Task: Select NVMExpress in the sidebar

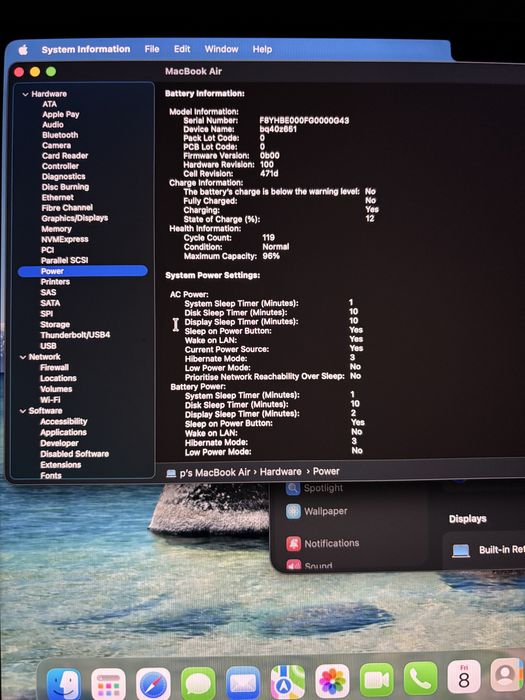Action: (65, 239)
